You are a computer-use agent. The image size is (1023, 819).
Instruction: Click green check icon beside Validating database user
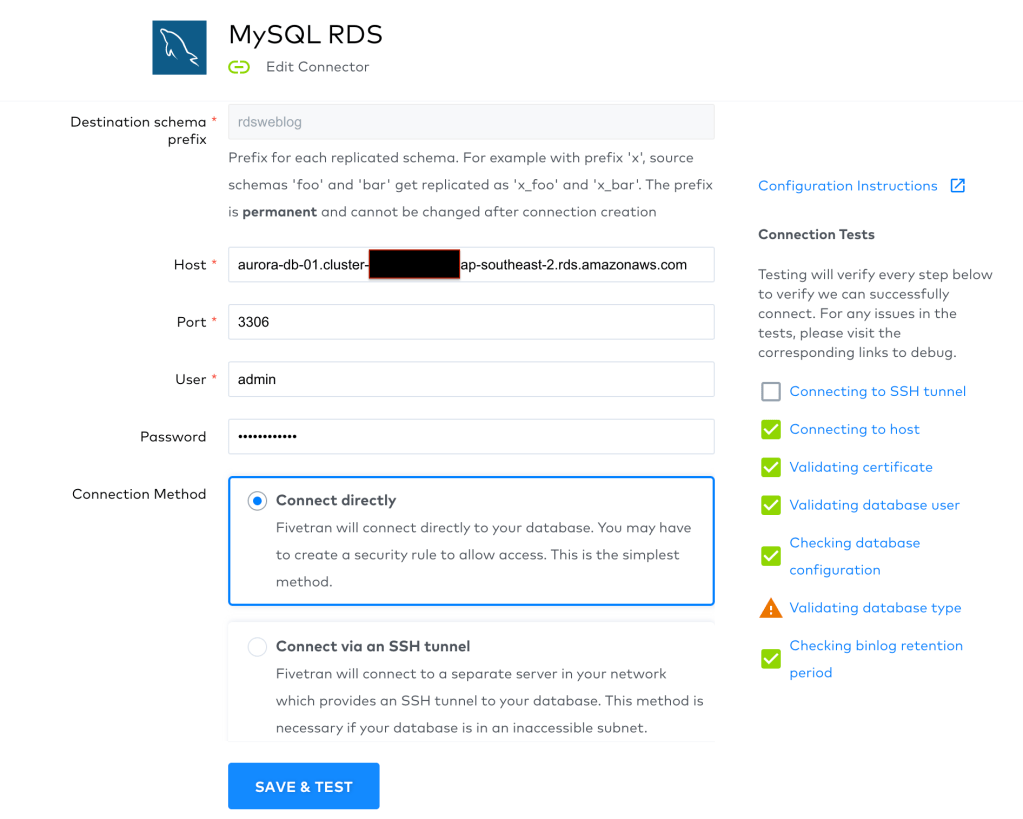pyautogui.click(x=770, y=505)
